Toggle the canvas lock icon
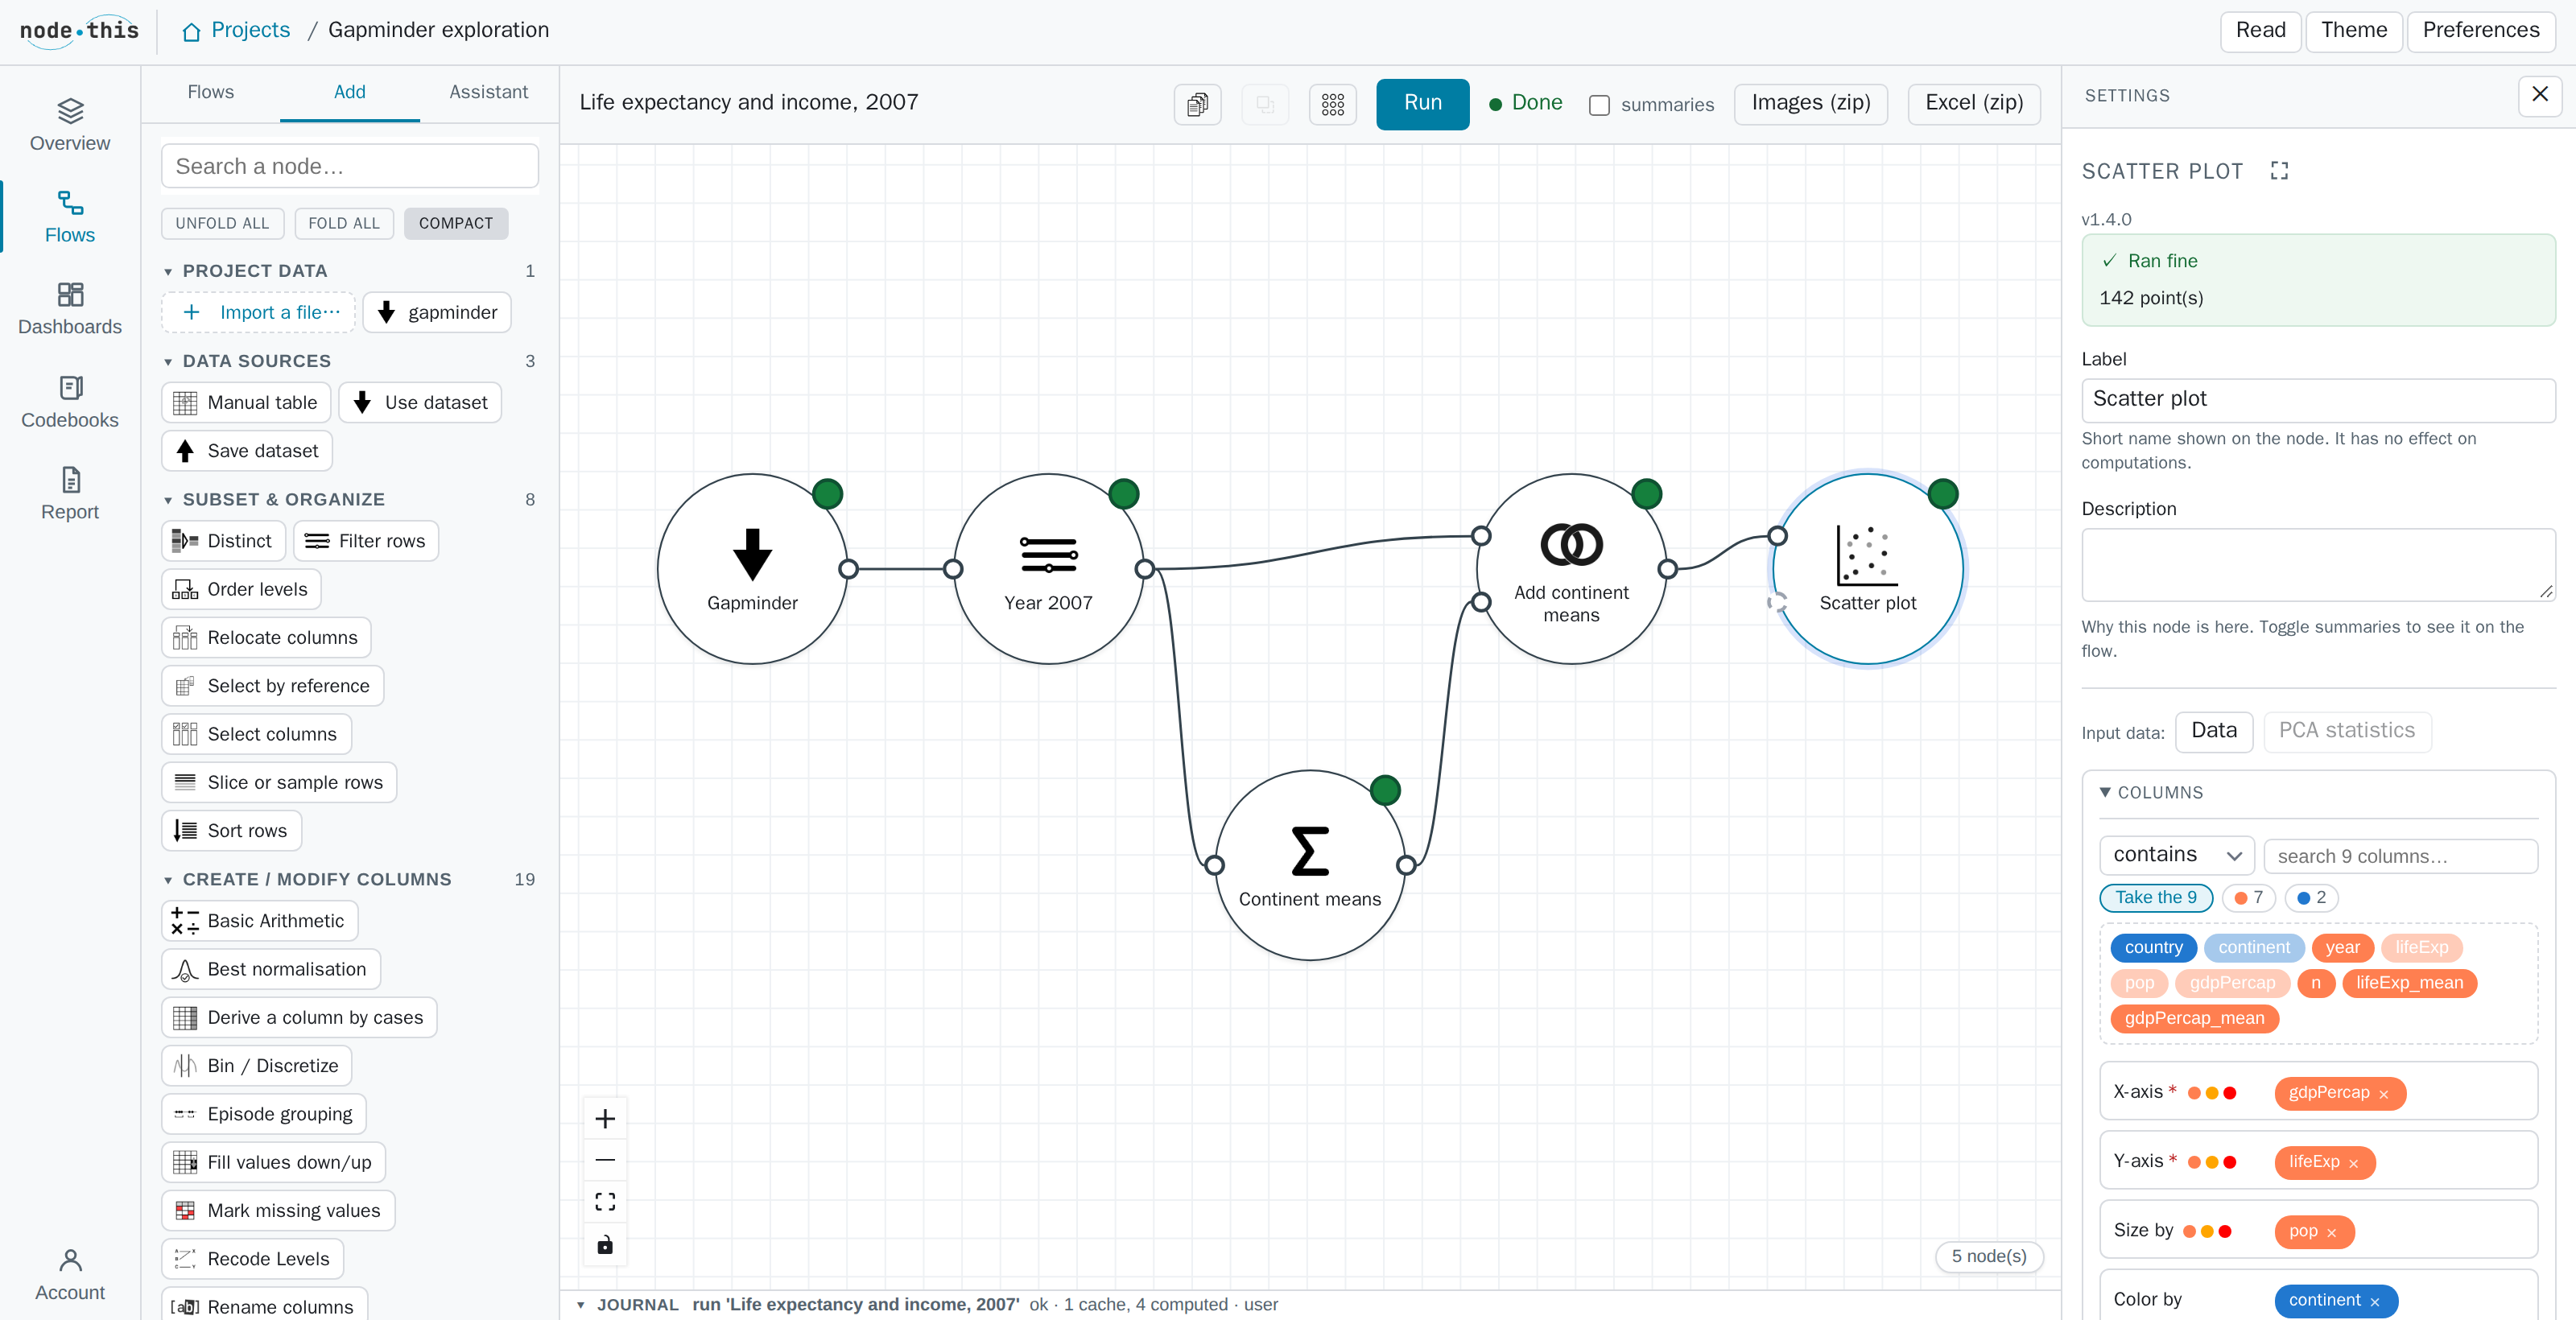The image size is (2576, 1320). point(605,1245)
